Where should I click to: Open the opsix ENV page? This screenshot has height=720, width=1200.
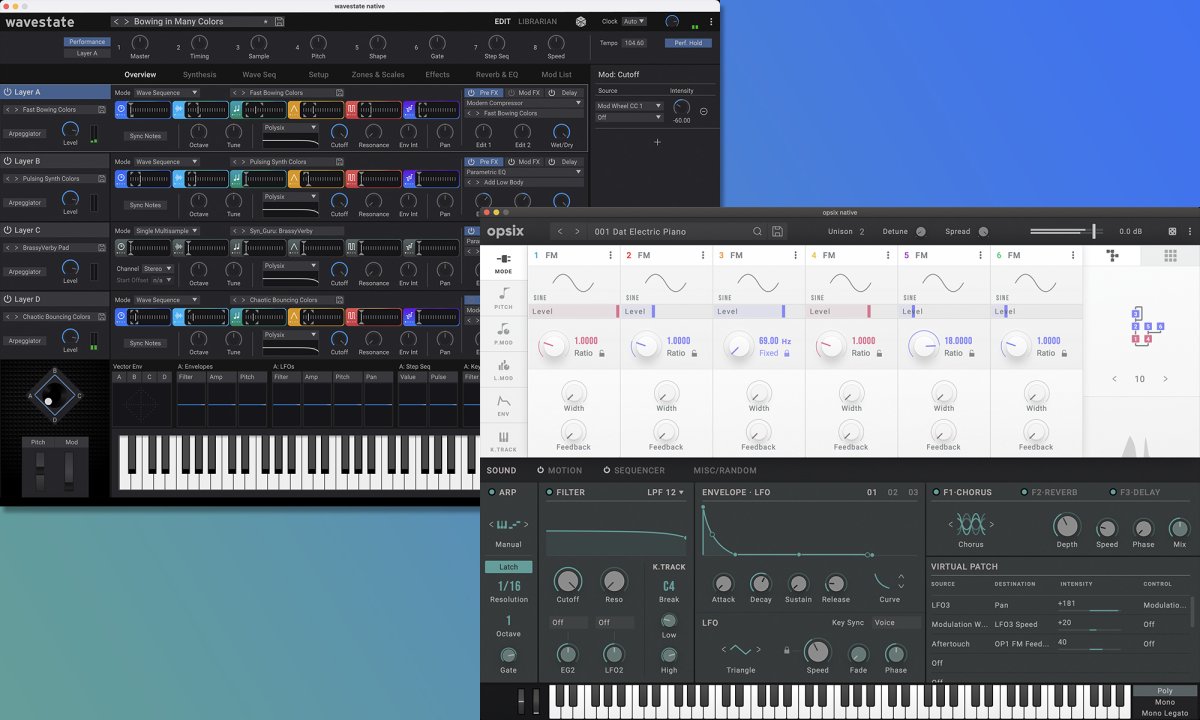coord(503,405)
